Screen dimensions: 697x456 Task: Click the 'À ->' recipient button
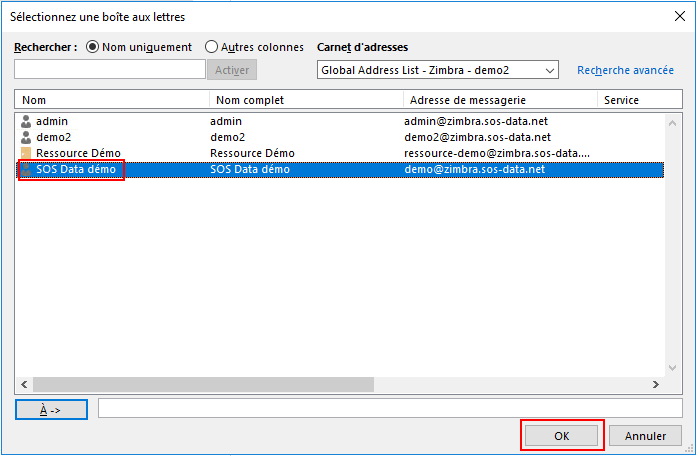(52, 409)
